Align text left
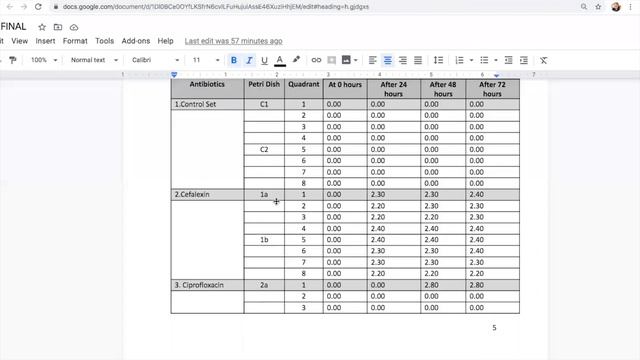640x360 pixels. point(372,60)
